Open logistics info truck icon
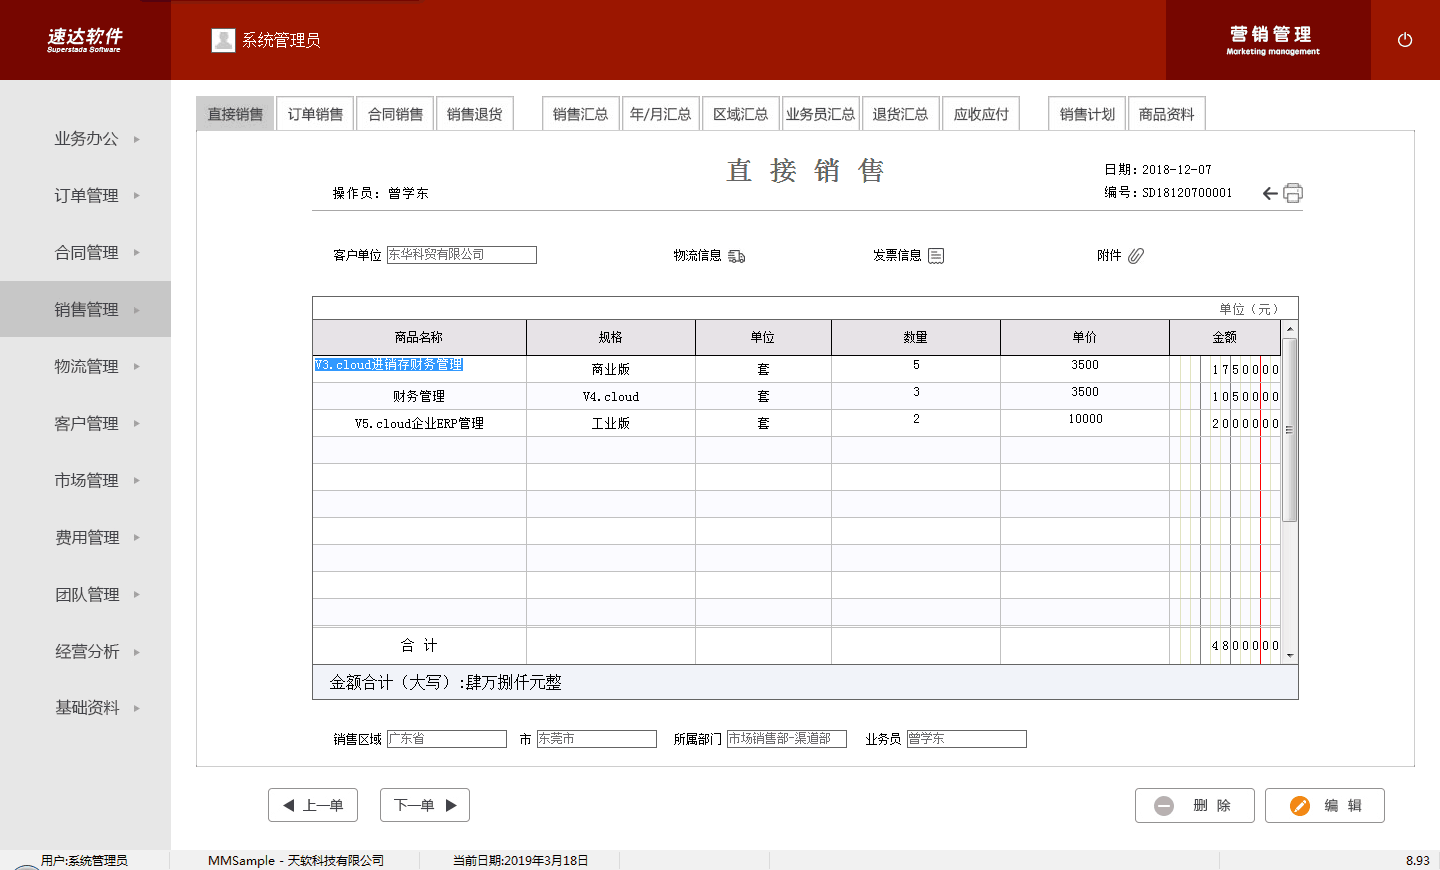This screenshot has height=870, width=1440. coord(737,256)
